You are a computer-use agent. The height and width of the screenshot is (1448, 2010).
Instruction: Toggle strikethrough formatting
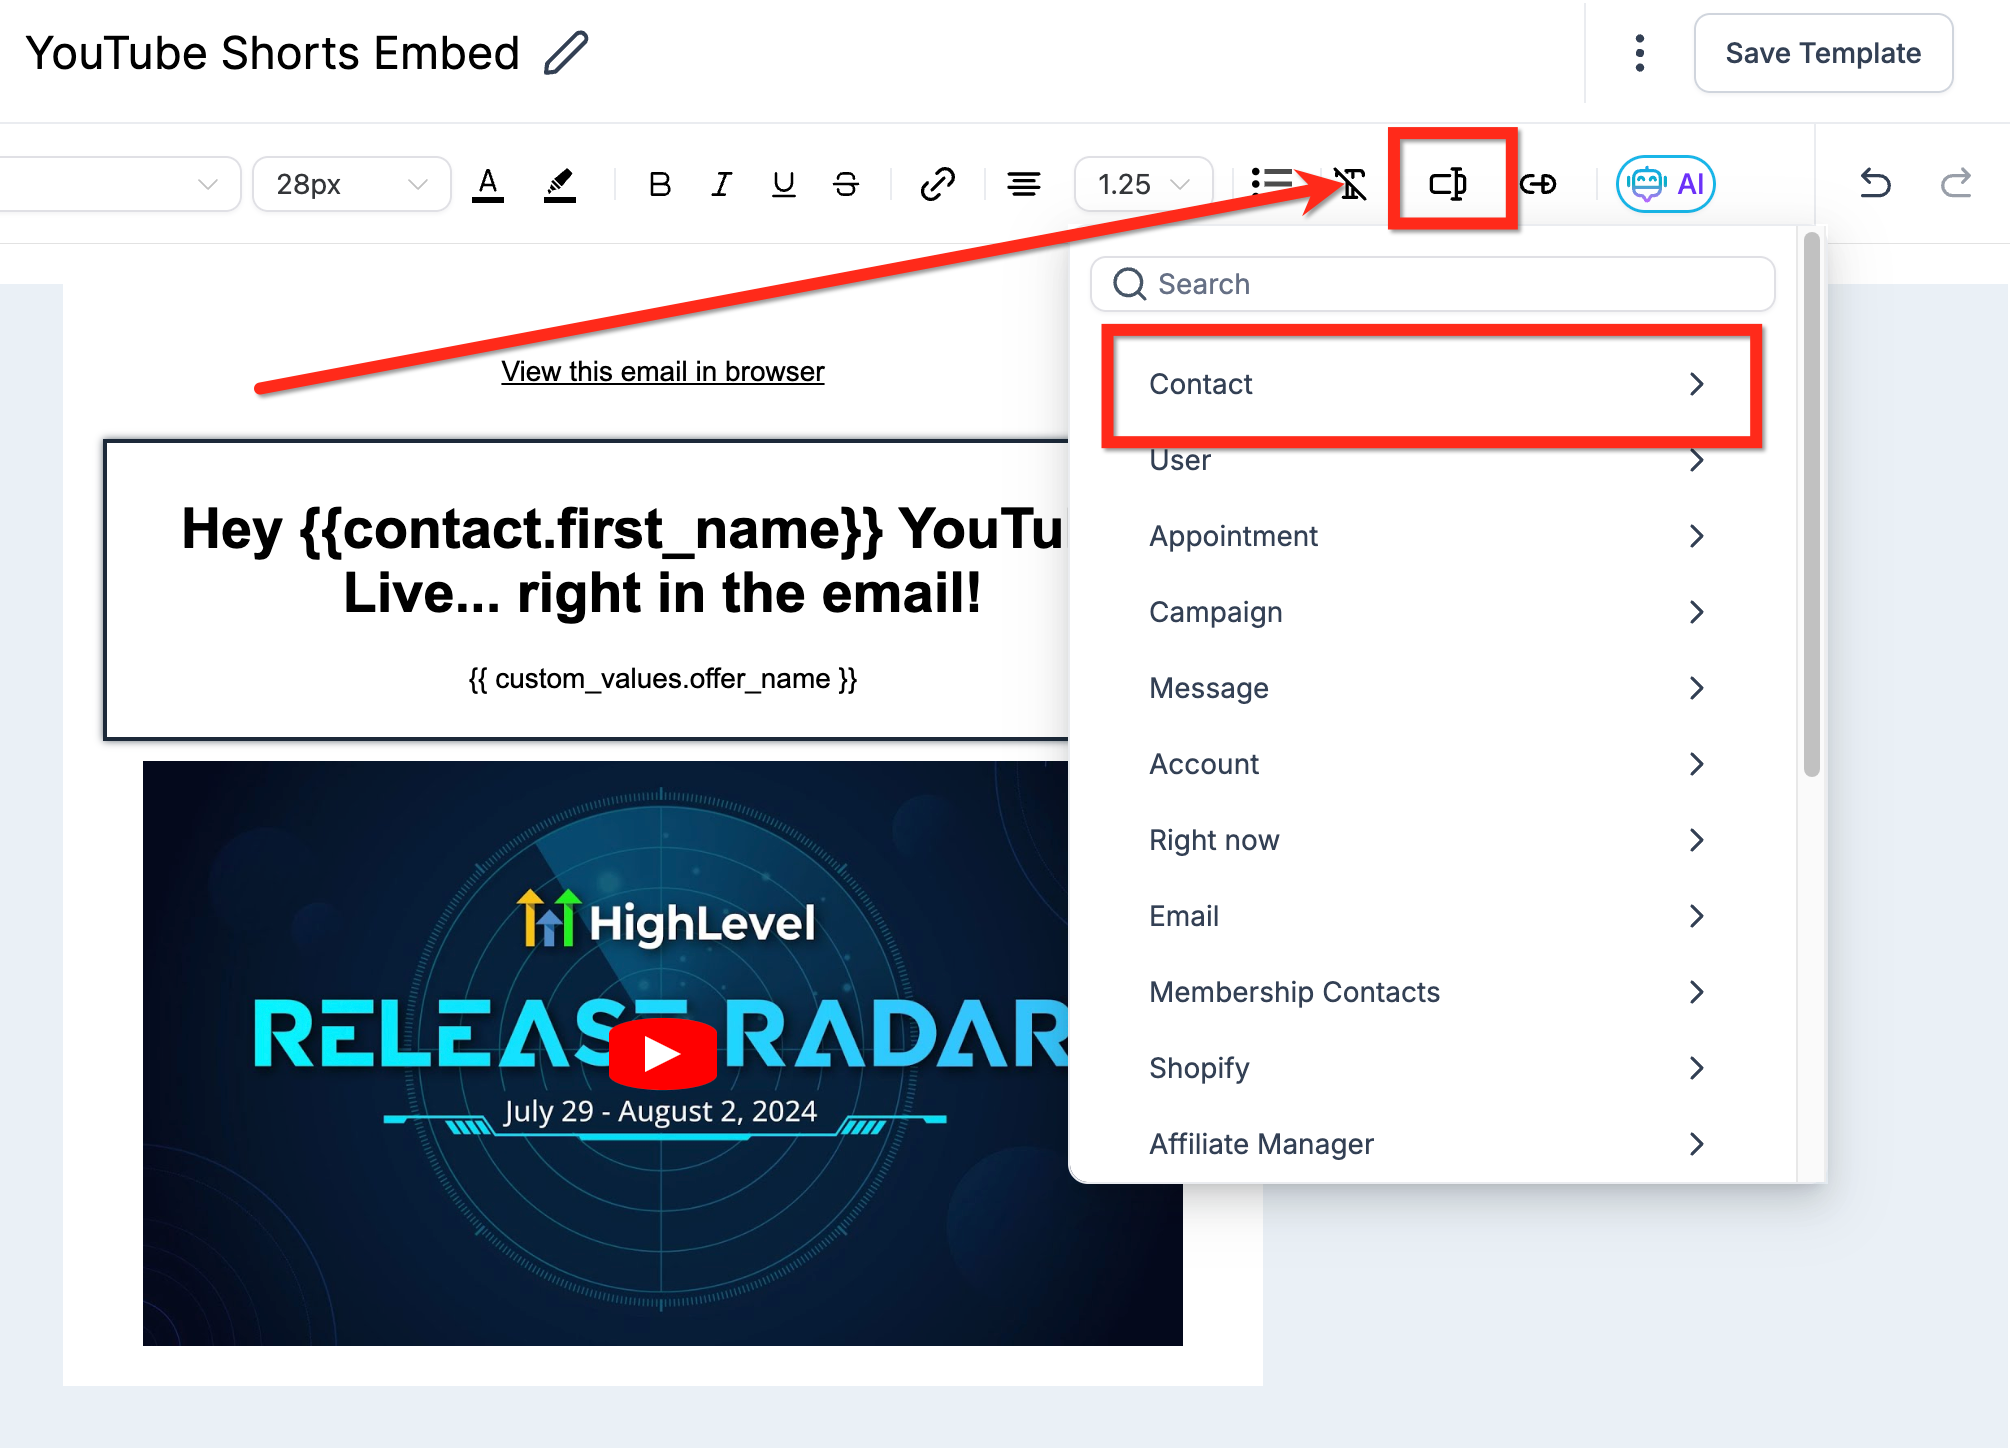[846, 184]
